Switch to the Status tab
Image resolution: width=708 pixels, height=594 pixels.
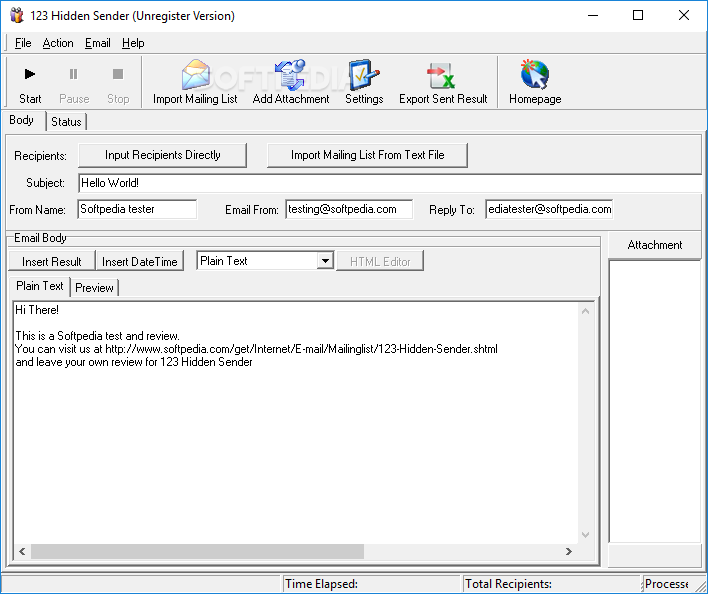tap(66, 121)
